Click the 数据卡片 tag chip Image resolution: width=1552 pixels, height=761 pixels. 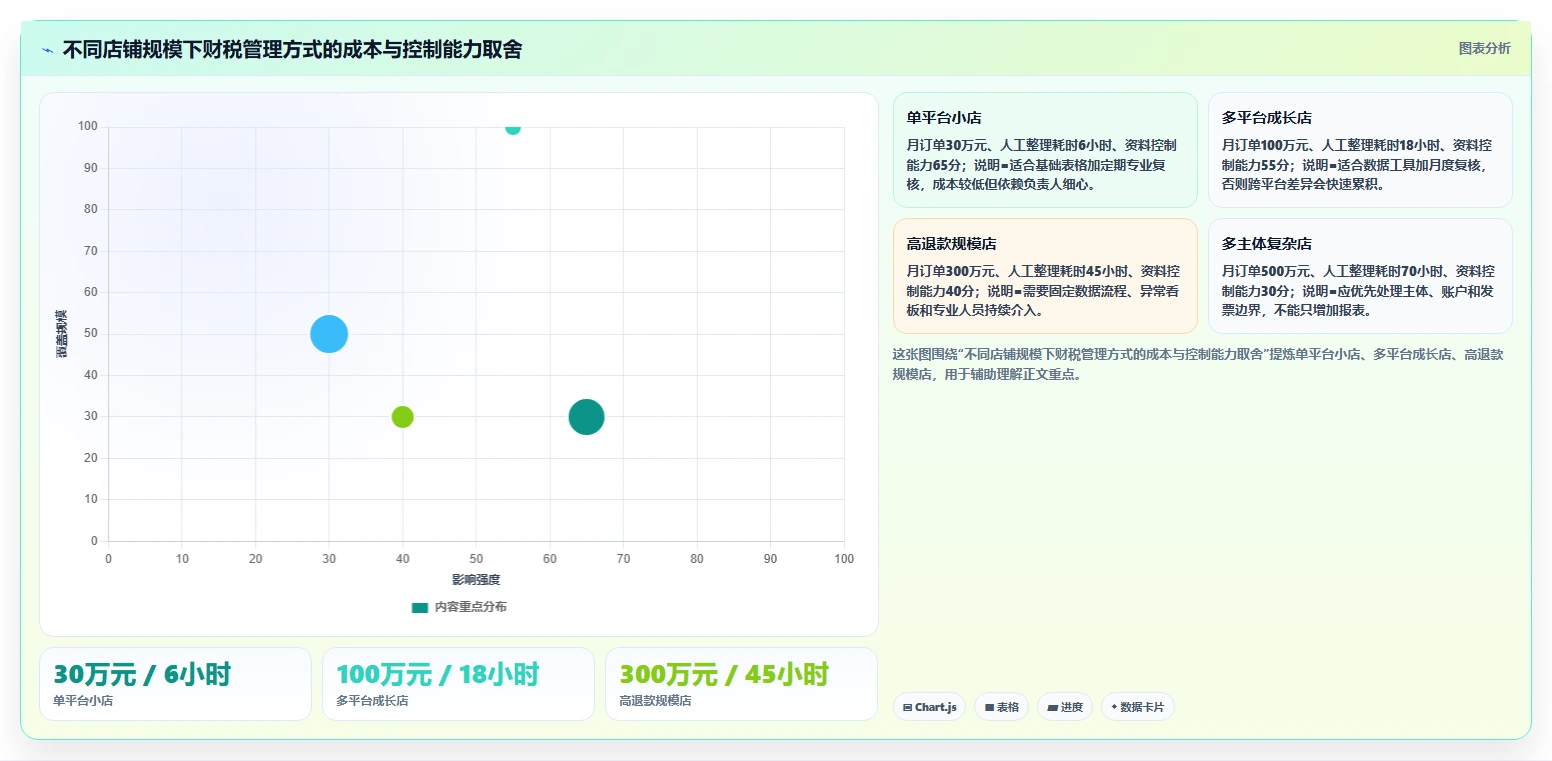click(x=1137, y=707)
